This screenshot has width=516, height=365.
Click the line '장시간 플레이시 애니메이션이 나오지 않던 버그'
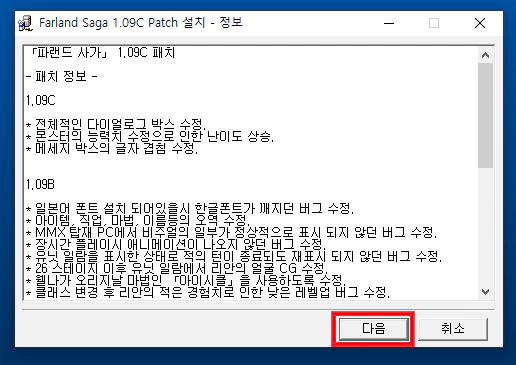[x=176, y=245]
